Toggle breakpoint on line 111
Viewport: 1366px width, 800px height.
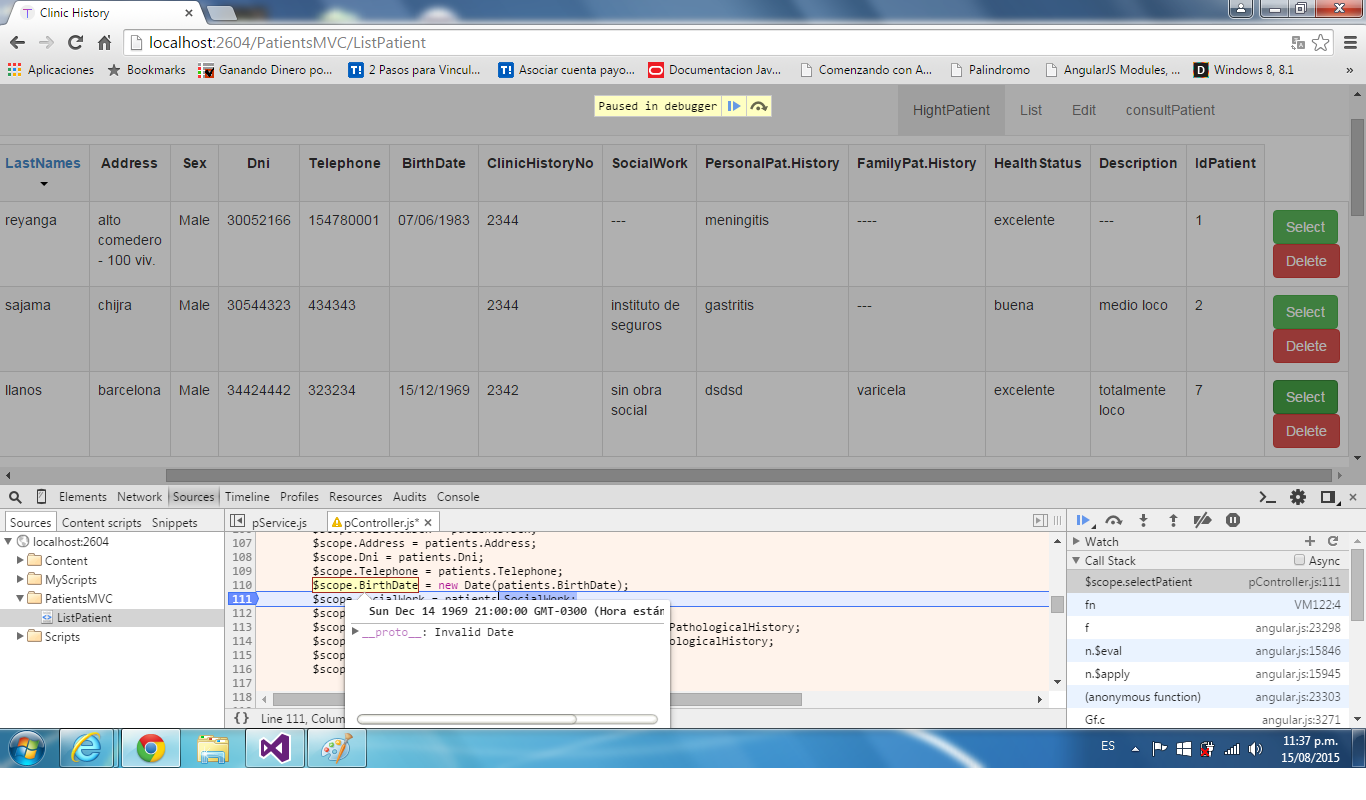[242, 599]
